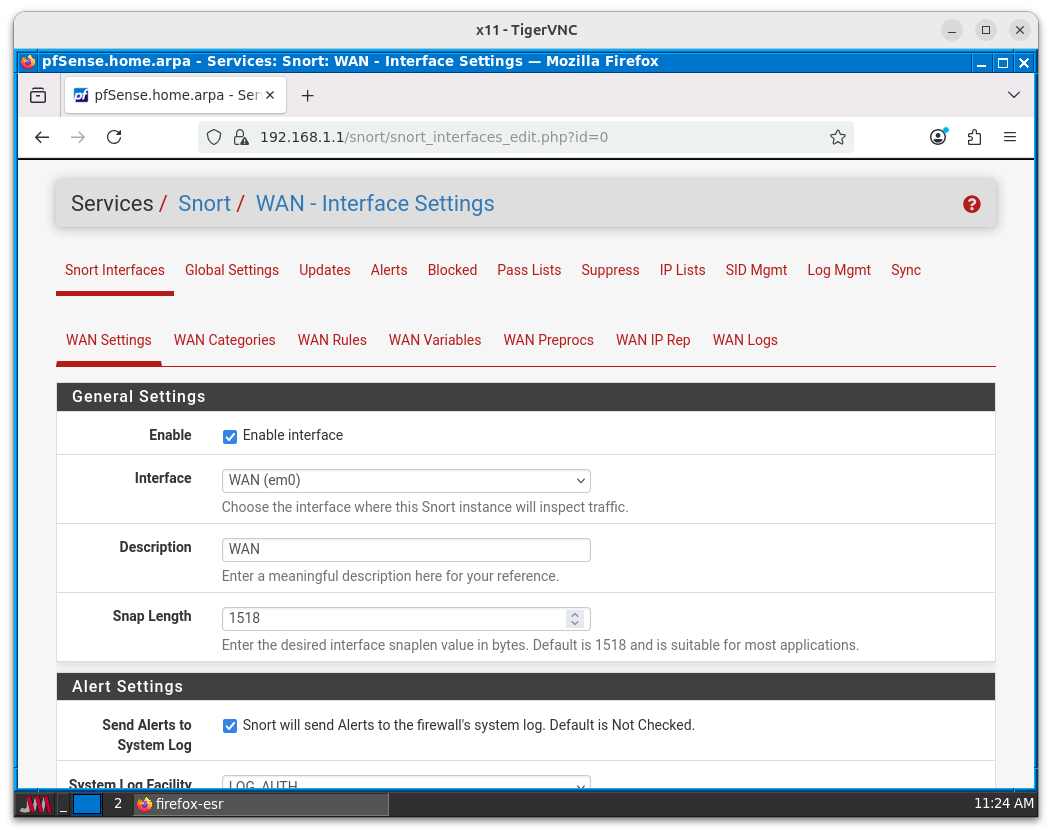
Task: Open the Updates tab
Action: pos(325,270)
